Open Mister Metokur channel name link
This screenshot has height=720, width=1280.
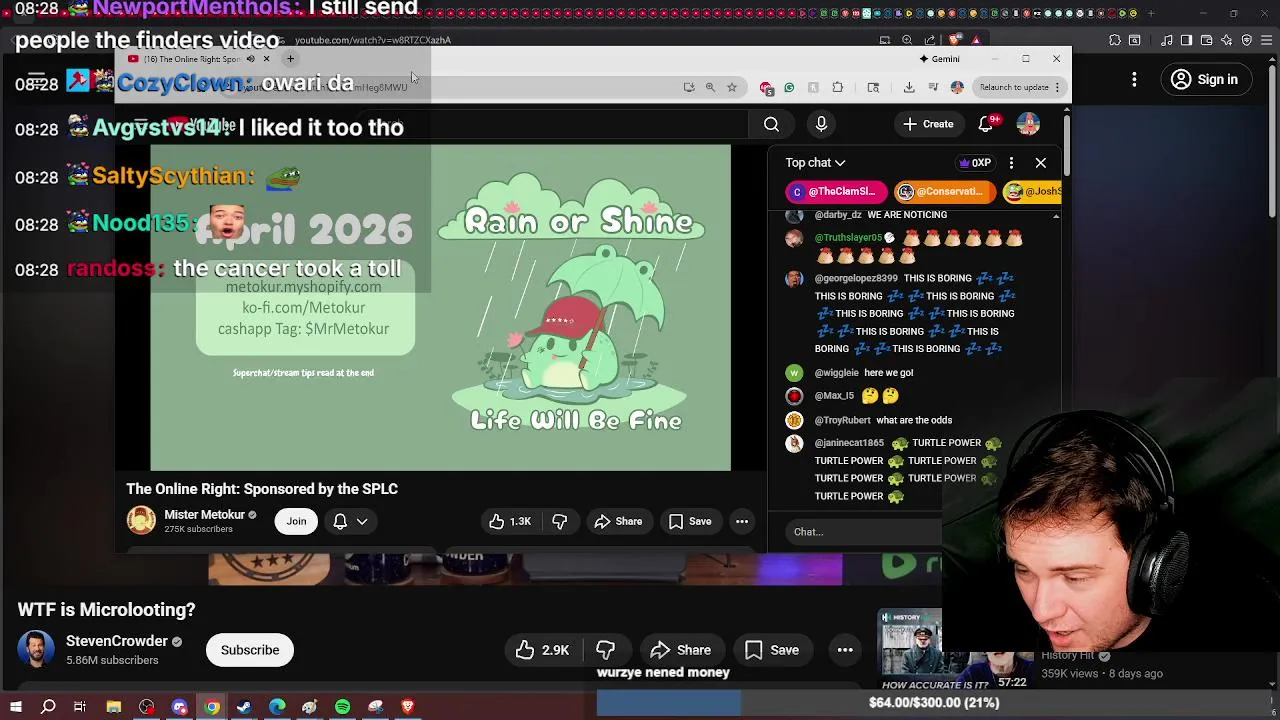tap(204, 515)
